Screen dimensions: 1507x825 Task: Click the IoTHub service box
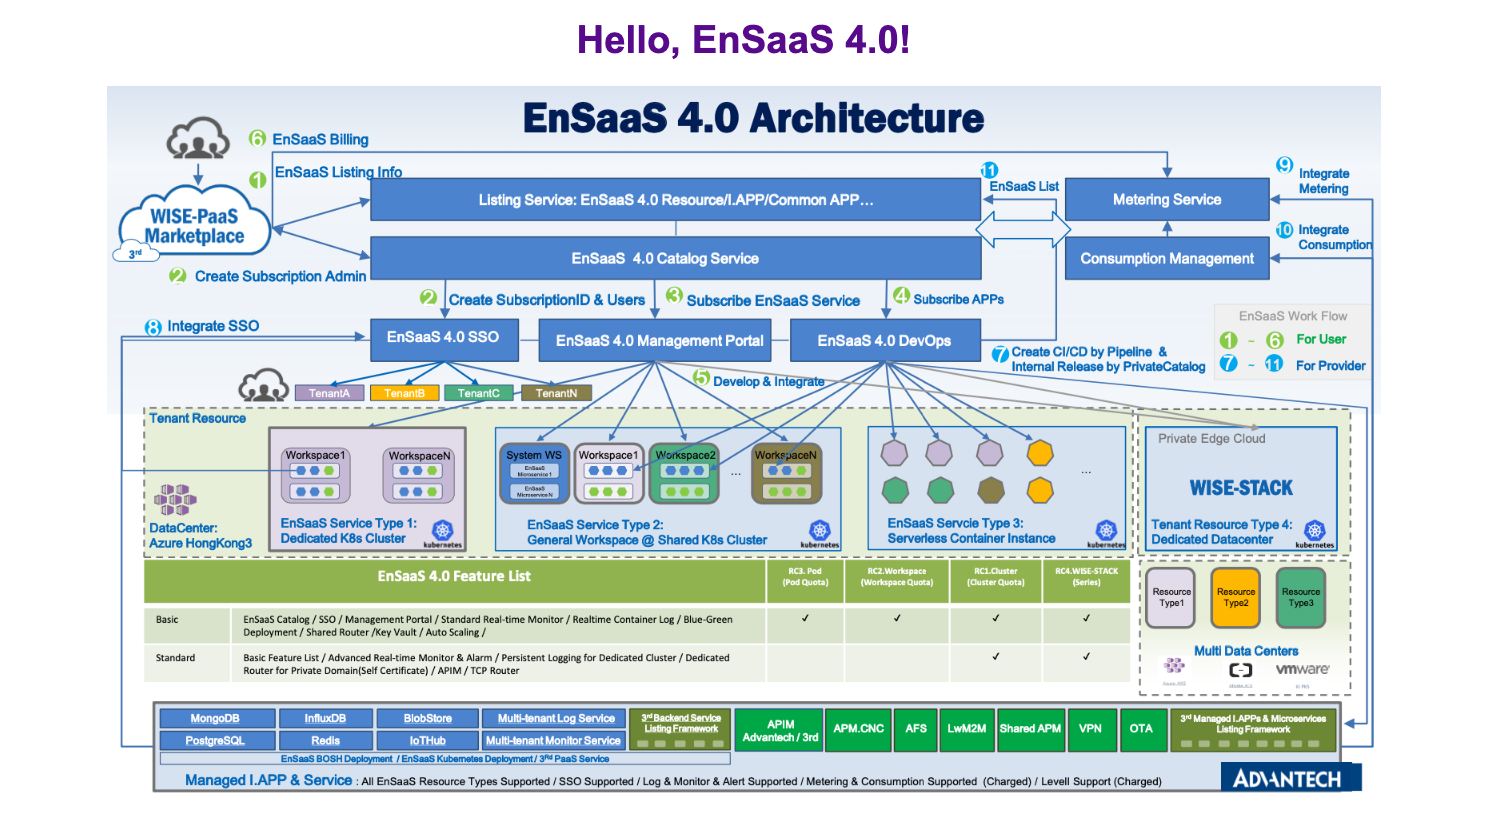coord(427,741)
